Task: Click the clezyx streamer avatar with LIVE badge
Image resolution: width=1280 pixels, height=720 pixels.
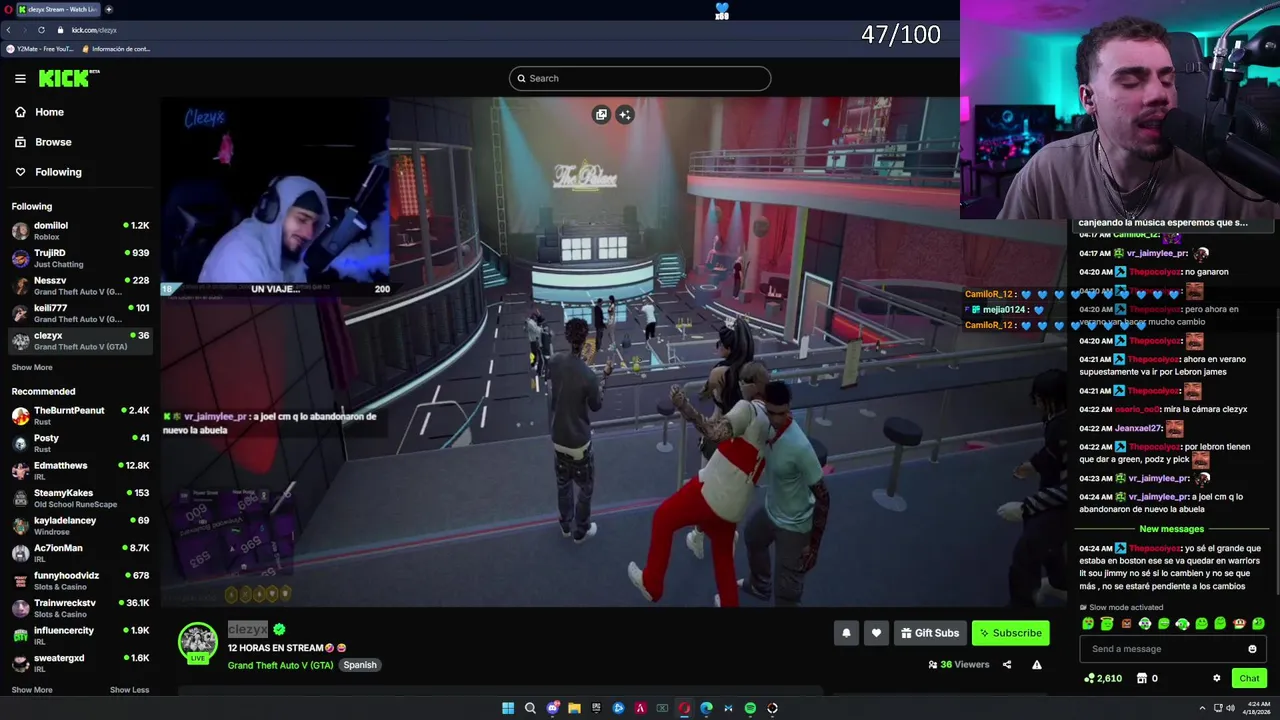Action: [198, 643]
